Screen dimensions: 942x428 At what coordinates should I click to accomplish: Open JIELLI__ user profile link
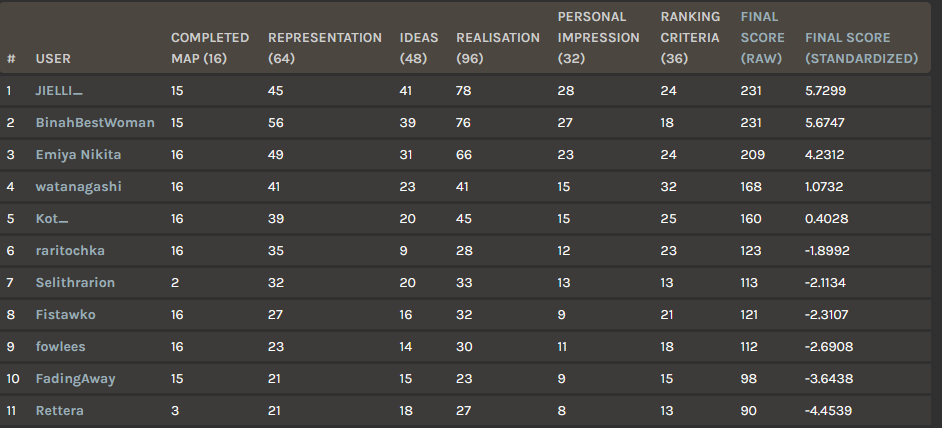click(59, 91)
